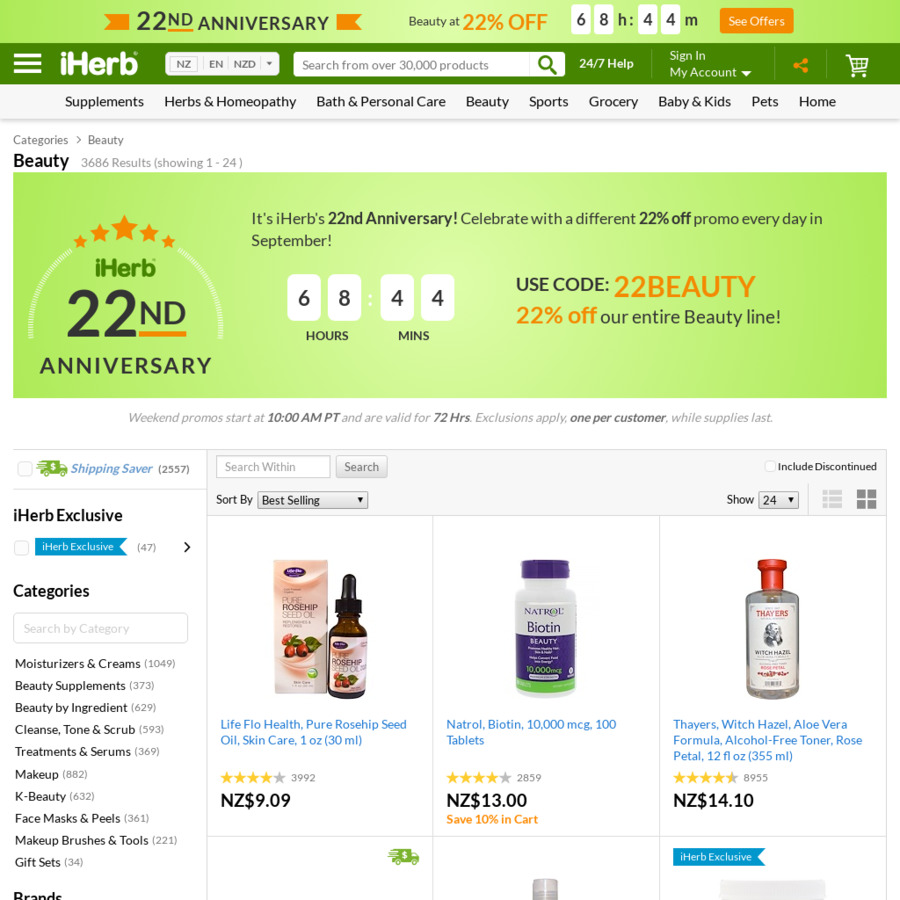Switch to grid view icon
The height and width of the screenshot is (900, 900).
pyautogui.click(x=866, y=499)
